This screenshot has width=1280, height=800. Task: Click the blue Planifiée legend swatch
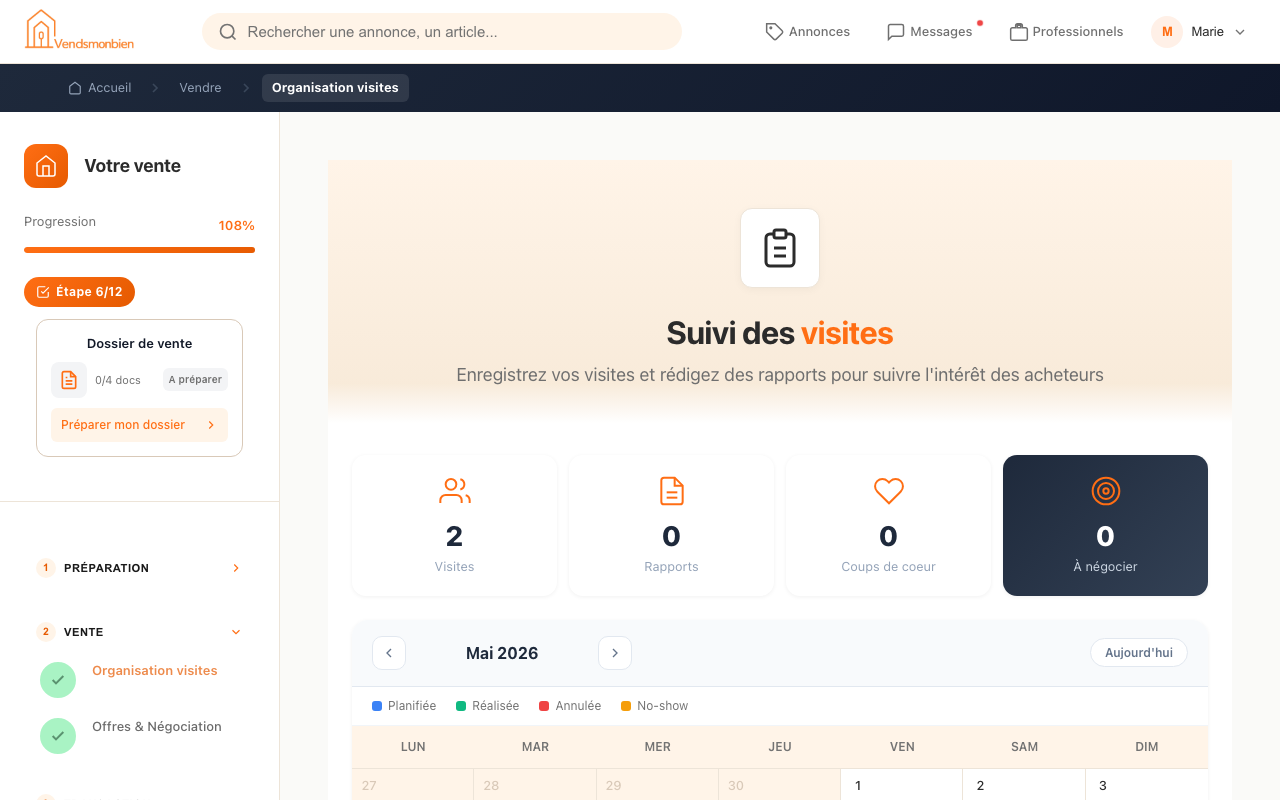coord(377,706)
